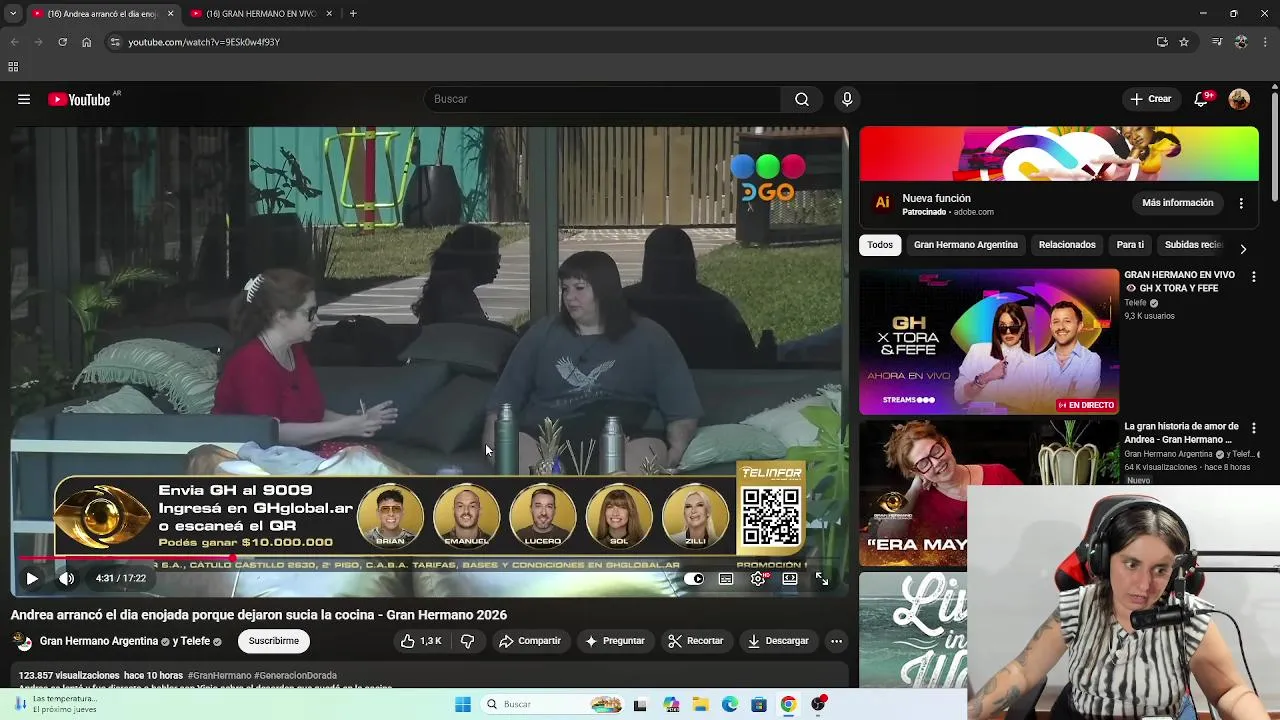This screenshot has width=1280, height=720.
Task: Play the paused video
Action: pyautogui.click(x=32, y=578)
